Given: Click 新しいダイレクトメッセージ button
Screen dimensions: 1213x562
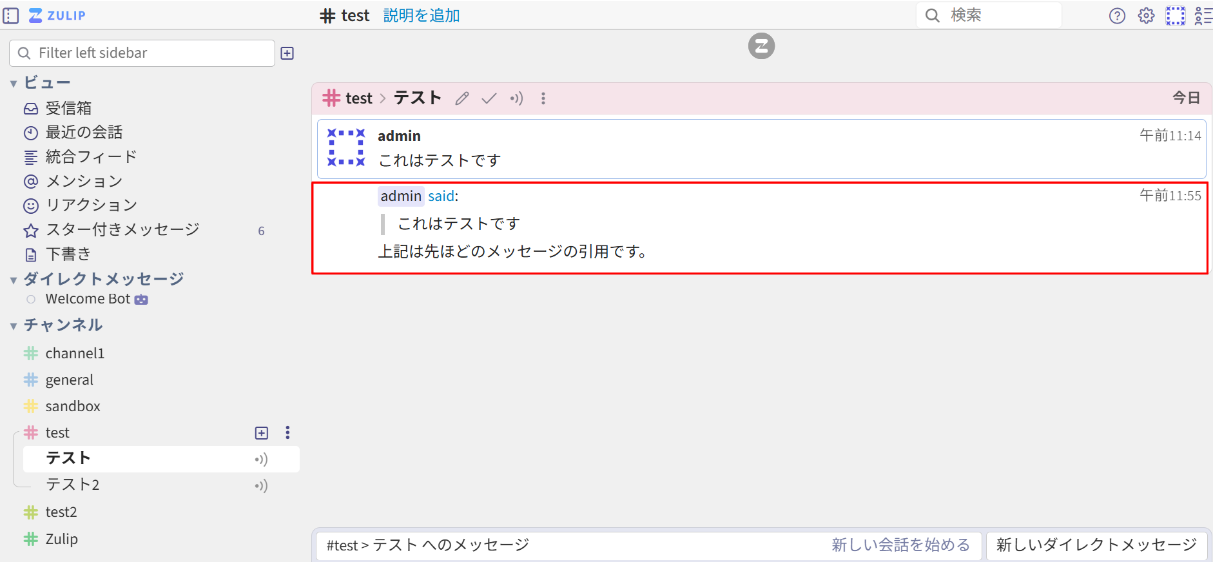Looking at the screenshot, I should pos(1096,545).
